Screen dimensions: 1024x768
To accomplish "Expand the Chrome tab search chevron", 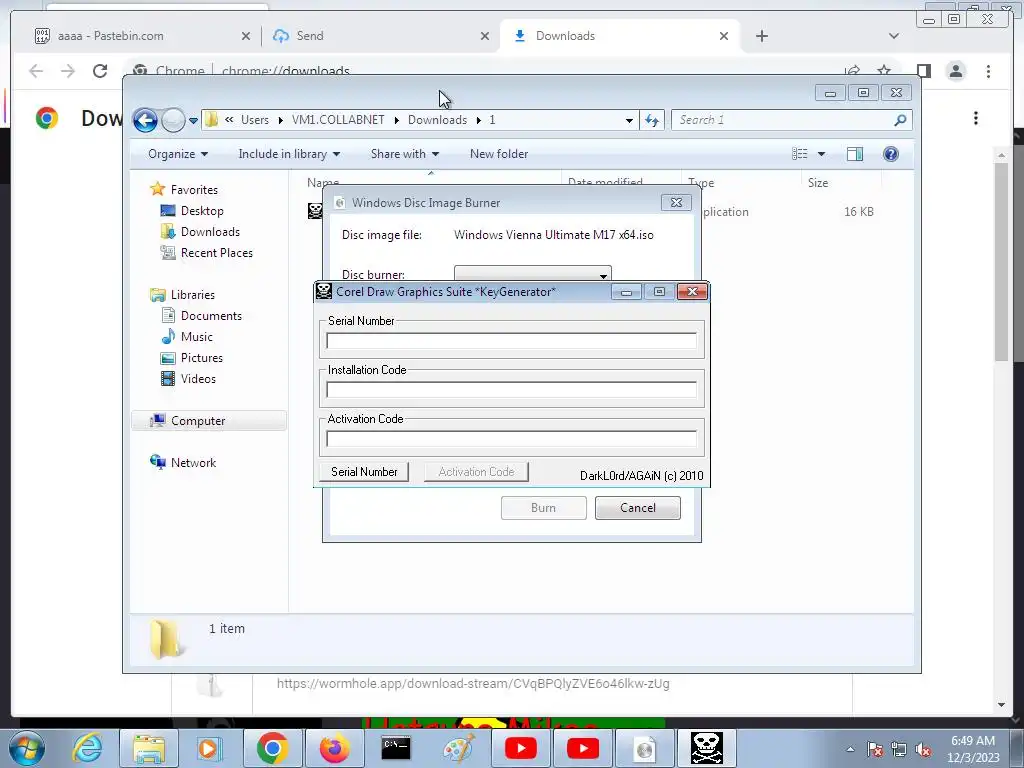I will click(x=893, y=36).
